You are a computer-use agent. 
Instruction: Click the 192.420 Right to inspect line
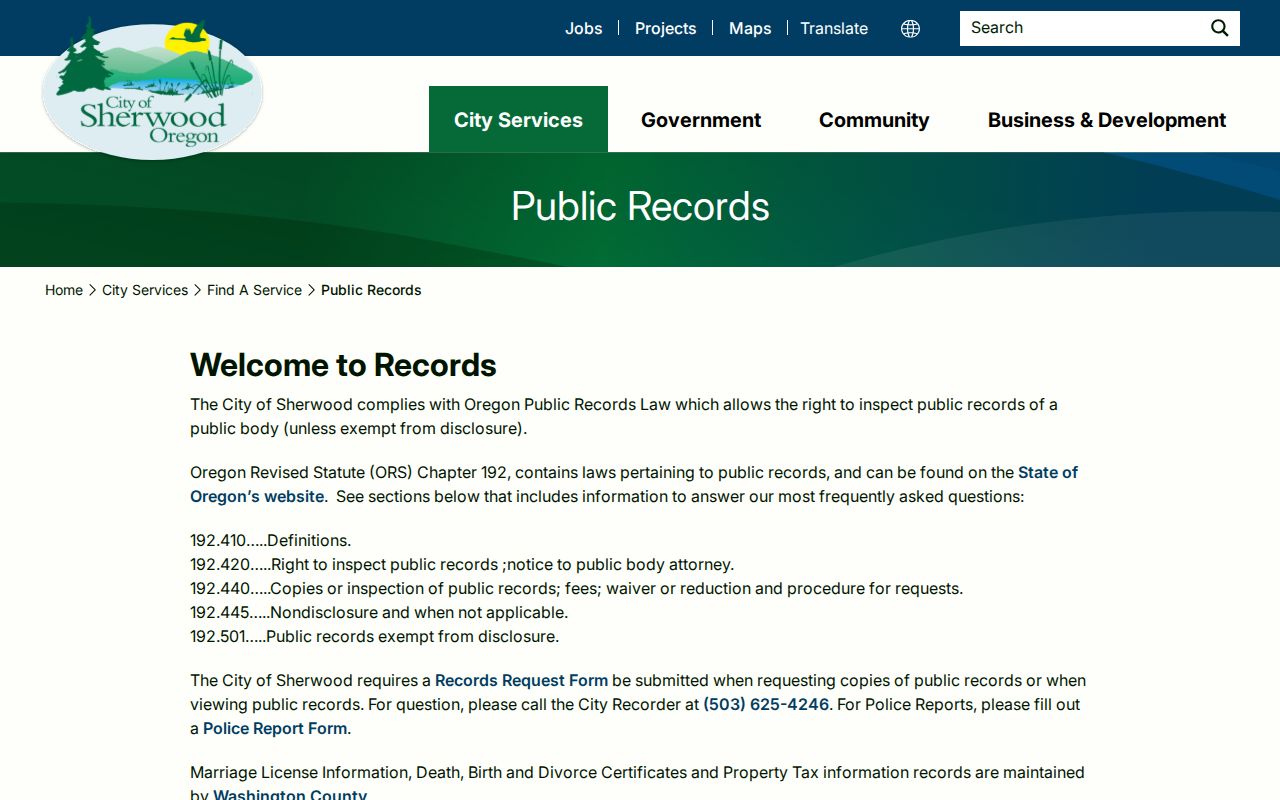[x=462, y=564]
